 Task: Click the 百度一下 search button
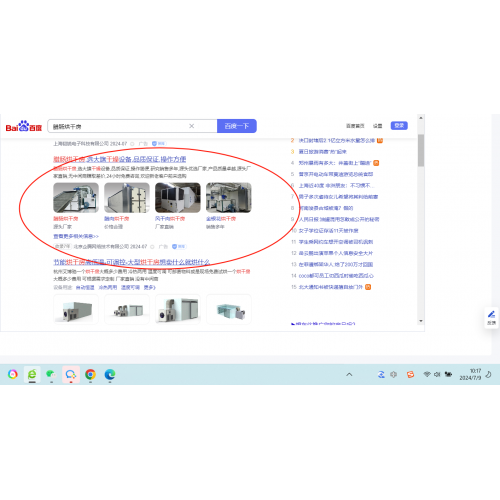[x=237, y=126]
